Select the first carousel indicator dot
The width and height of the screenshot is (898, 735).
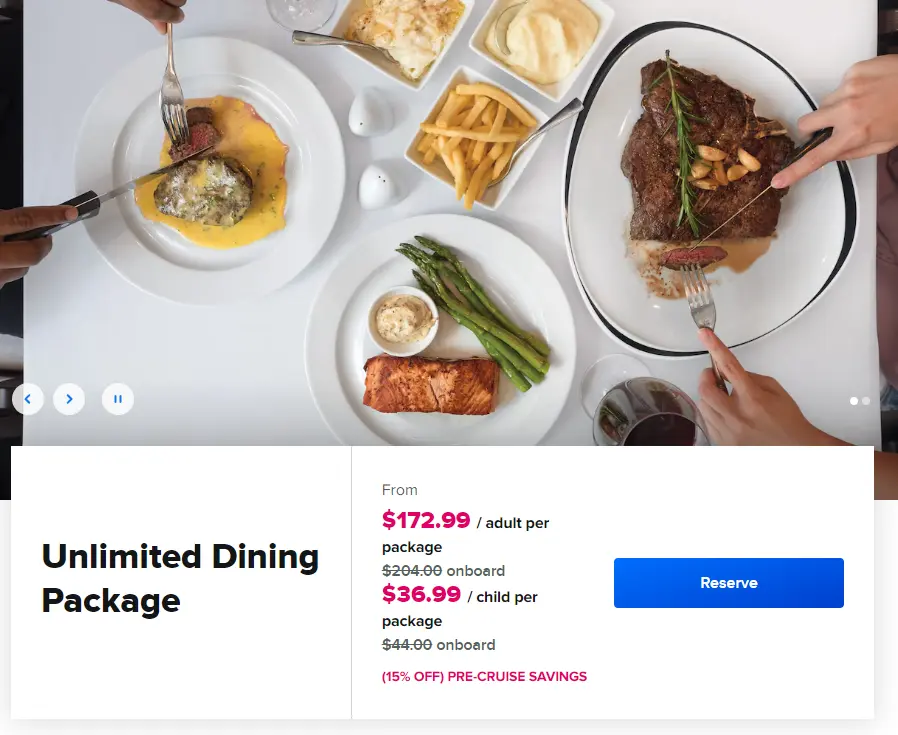click(852, 401)
